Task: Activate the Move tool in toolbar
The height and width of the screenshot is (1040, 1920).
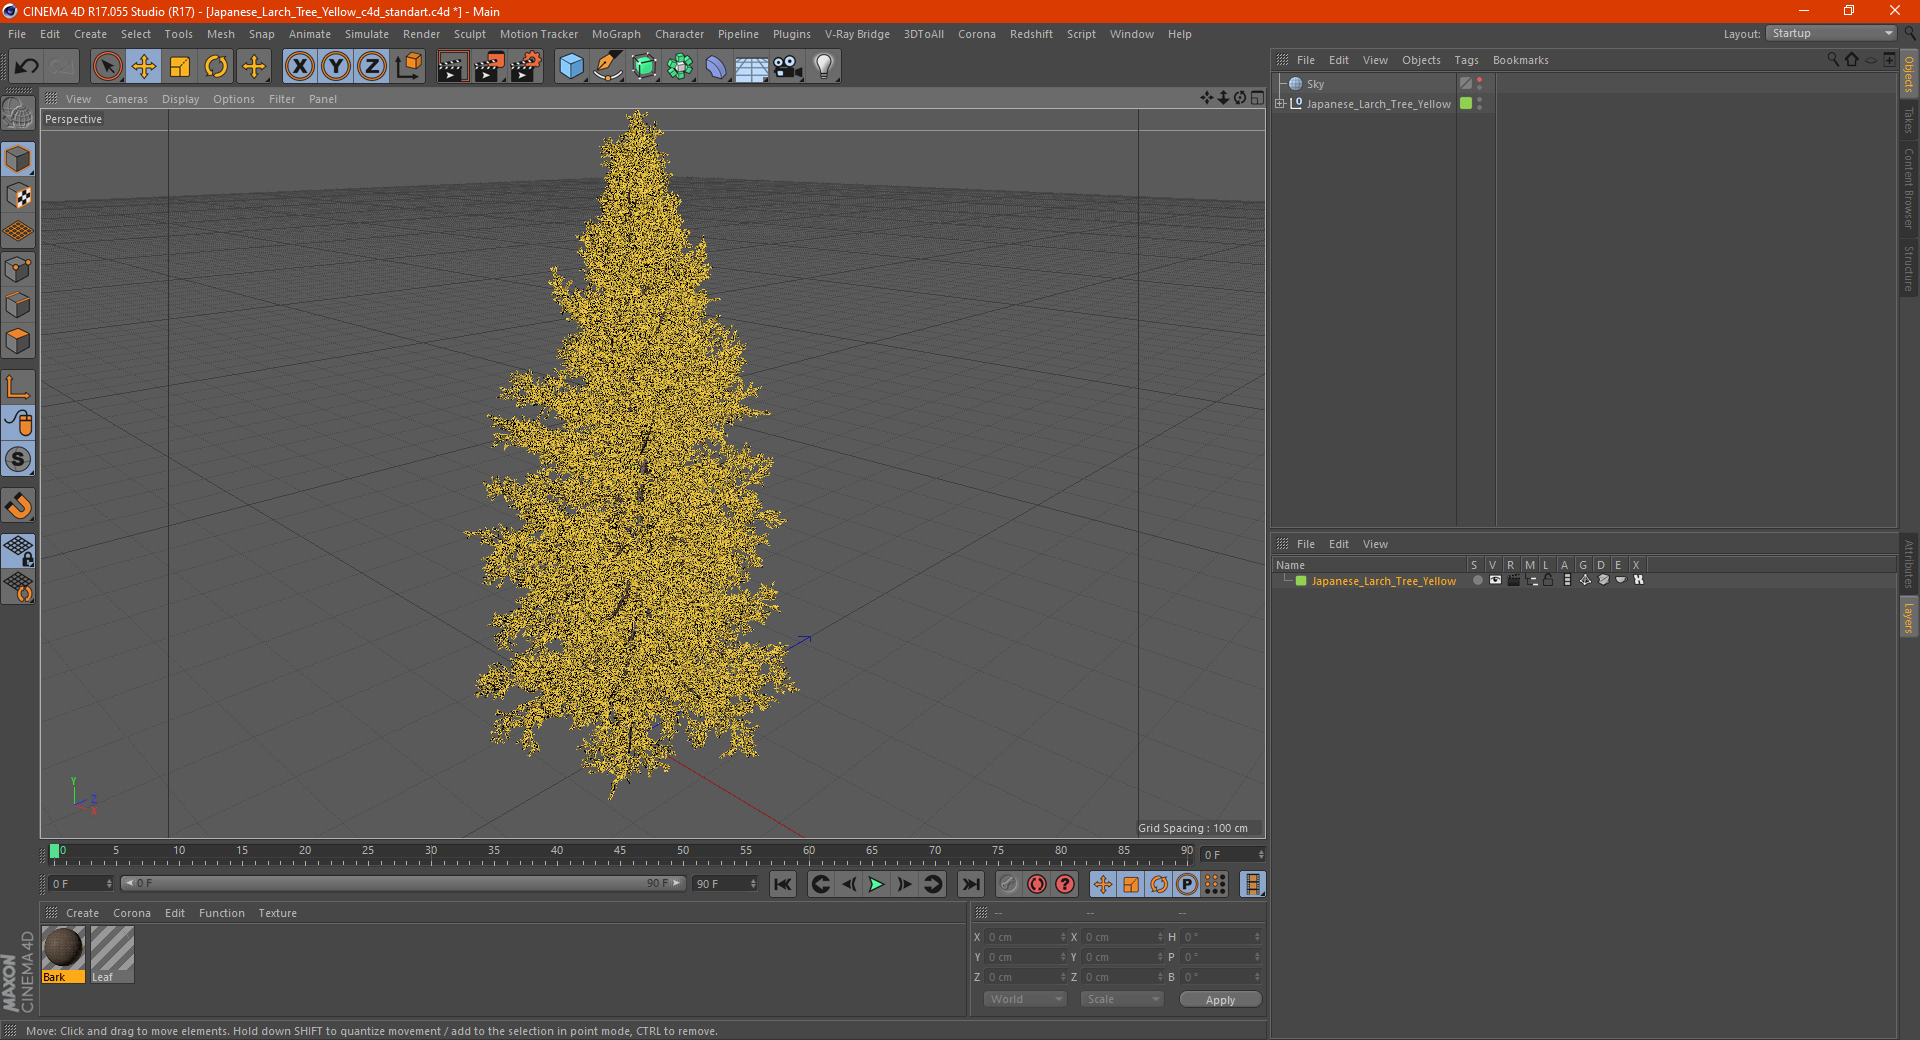Action: pos(144,67)
